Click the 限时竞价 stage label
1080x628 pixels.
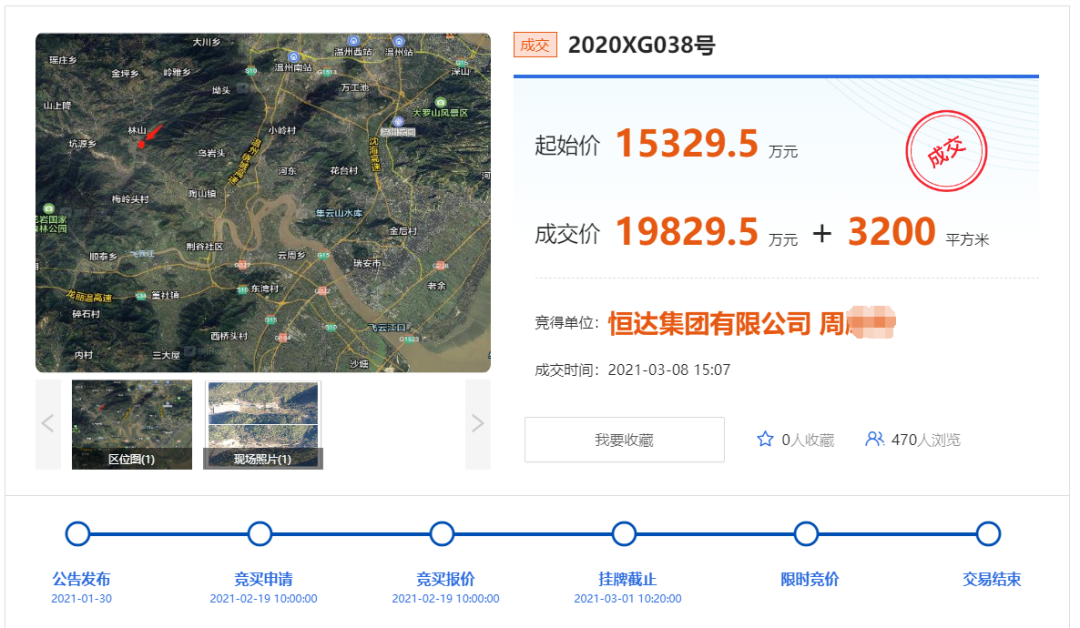(x=810, y=579)
